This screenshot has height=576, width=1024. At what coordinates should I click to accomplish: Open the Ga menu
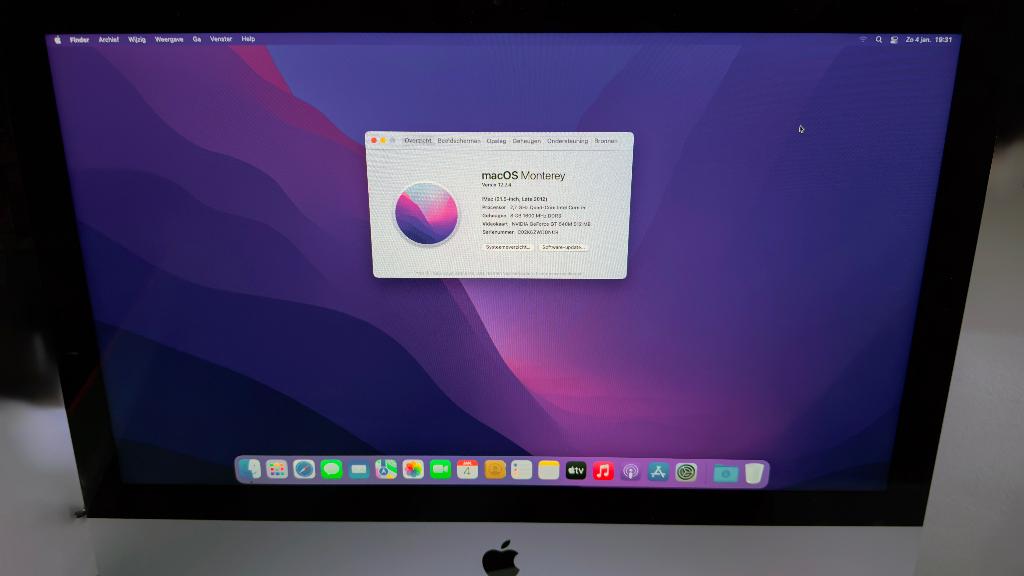(x=197, y=39)
